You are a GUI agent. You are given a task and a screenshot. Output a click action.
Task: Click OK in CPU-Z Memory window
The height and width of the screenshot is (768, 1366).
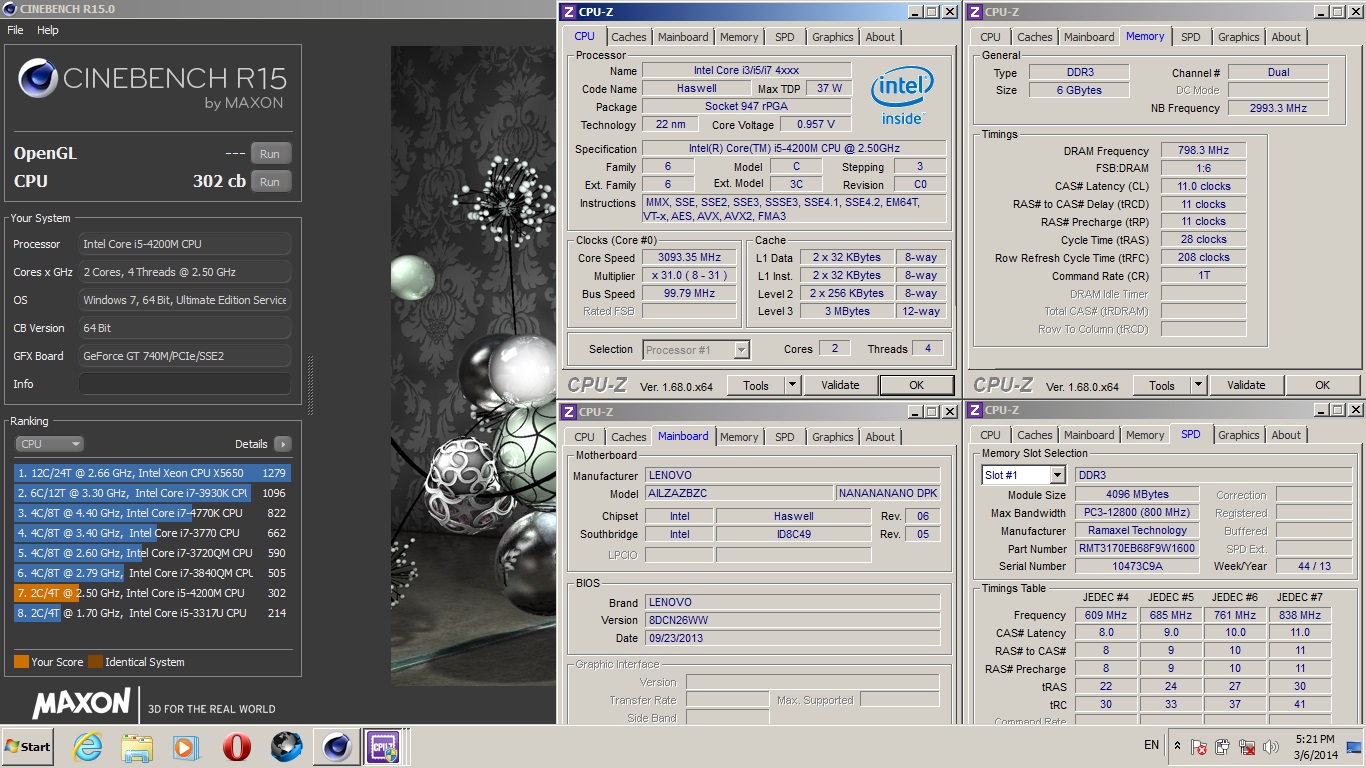click(1323, 385)
